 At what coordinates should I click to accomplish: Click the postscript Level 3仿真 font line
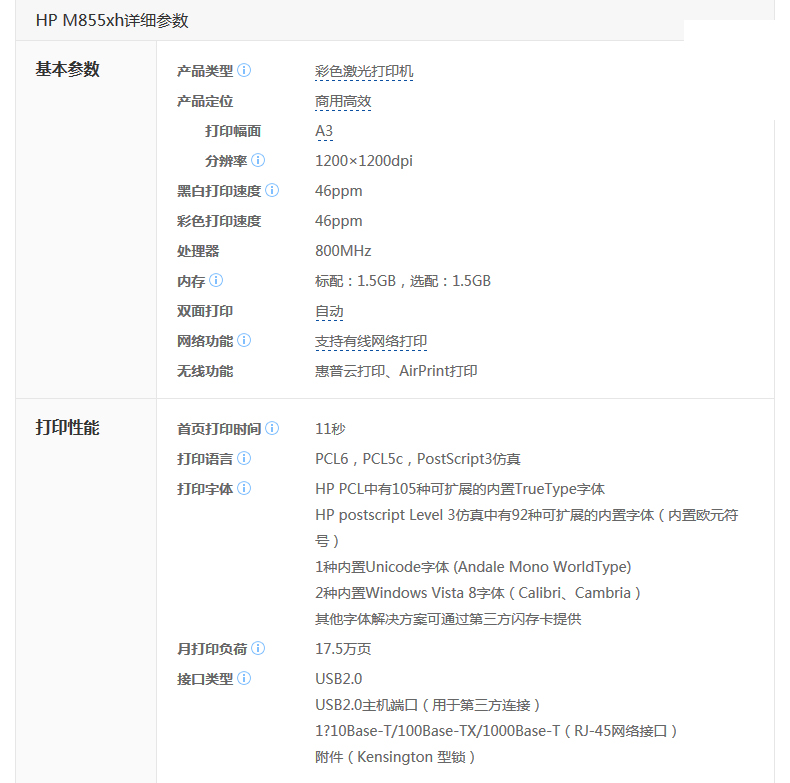click(x=526, y=528)
